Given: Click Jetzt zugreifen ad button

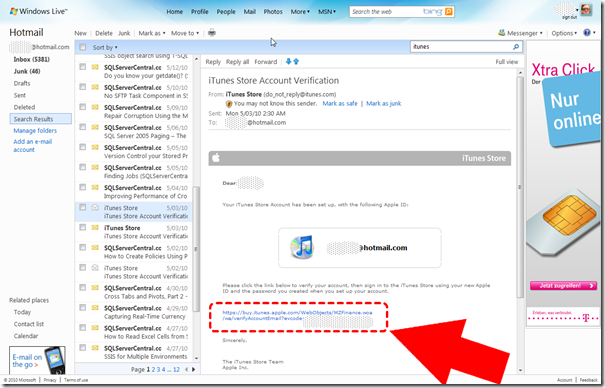Looking at the screenshot, I should (563, 285).
